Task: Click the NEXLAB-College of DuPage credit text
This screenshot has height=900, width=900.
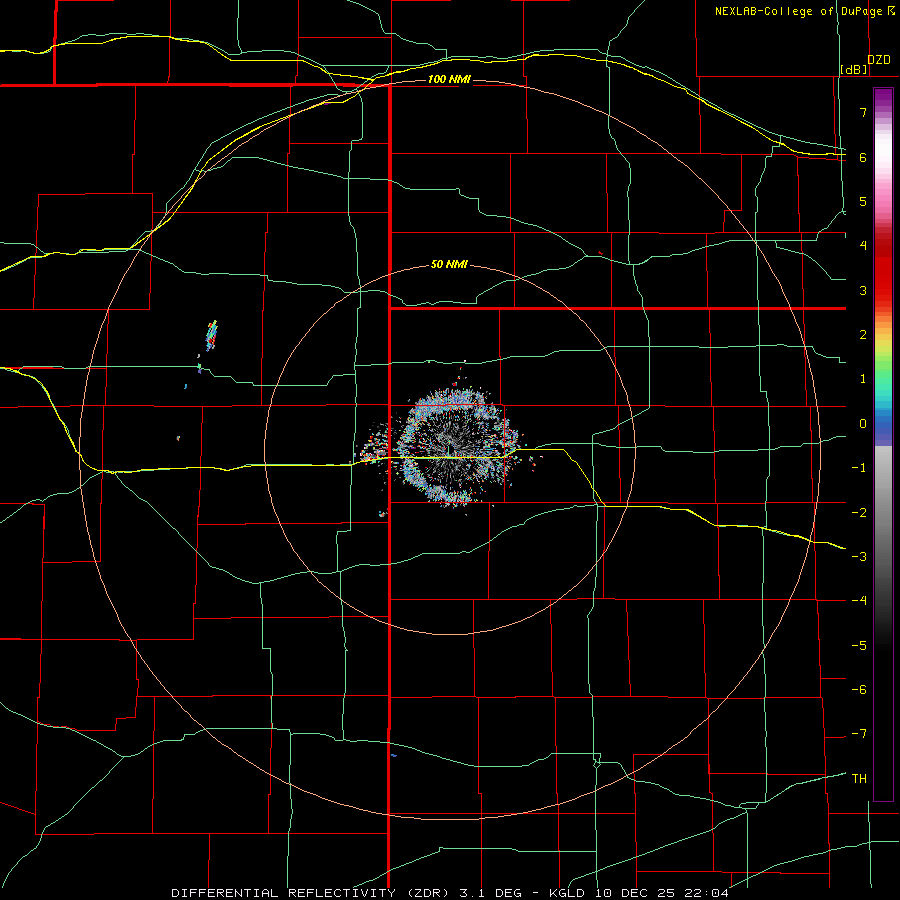Action: pos(798,11)
